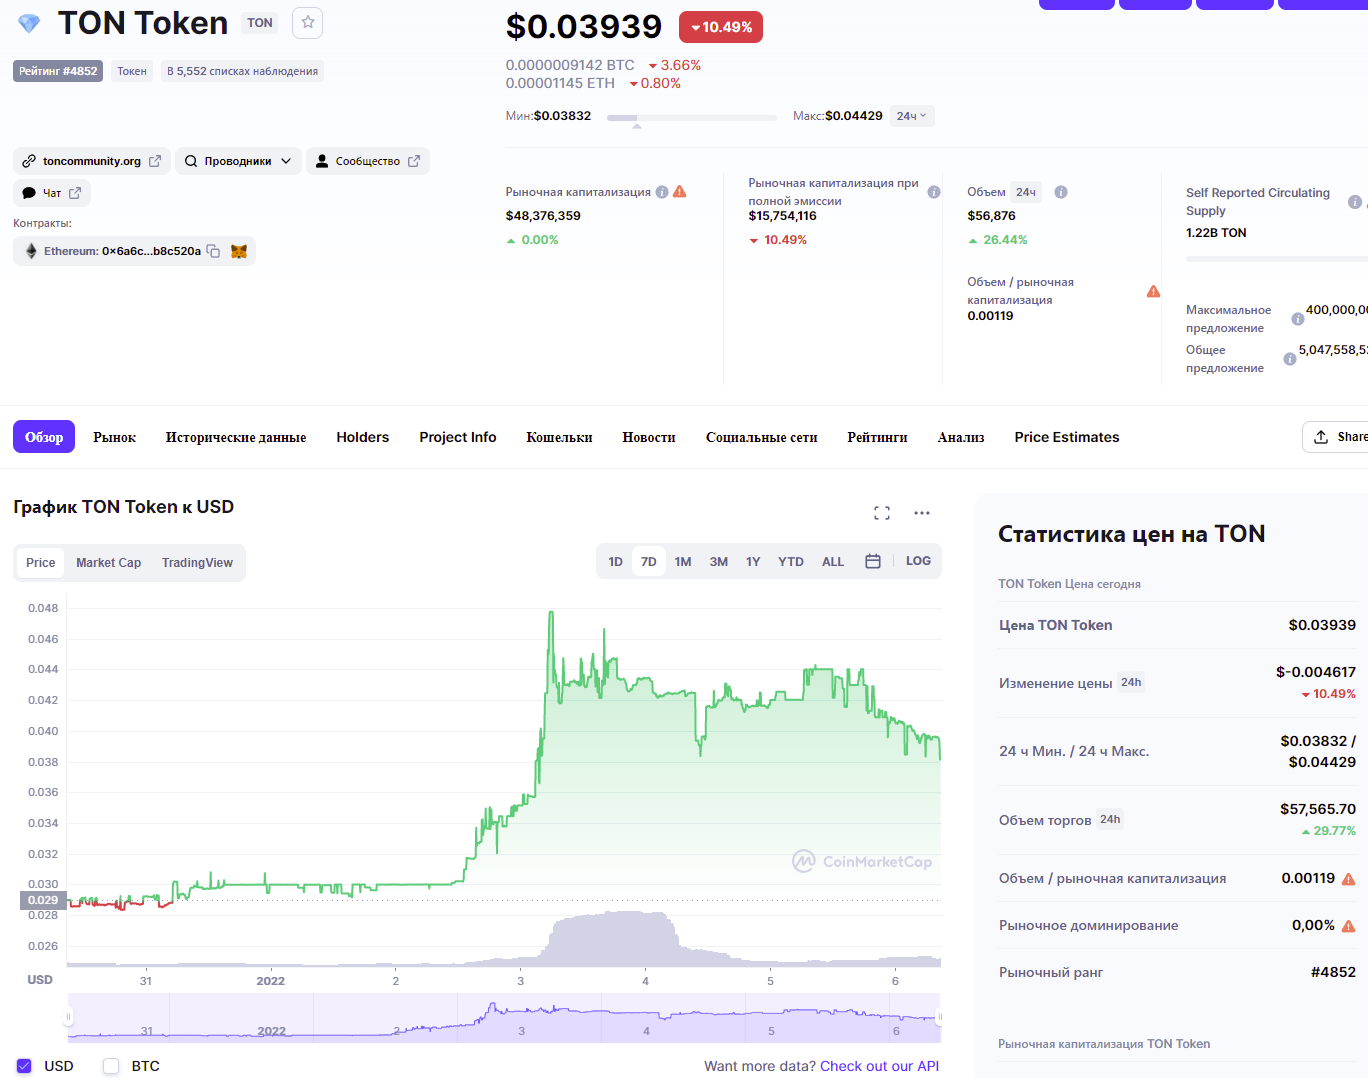Click volume/market cap warning icon in stats row
This screenshot has height=1078, width=1368.
point(1348,879)
